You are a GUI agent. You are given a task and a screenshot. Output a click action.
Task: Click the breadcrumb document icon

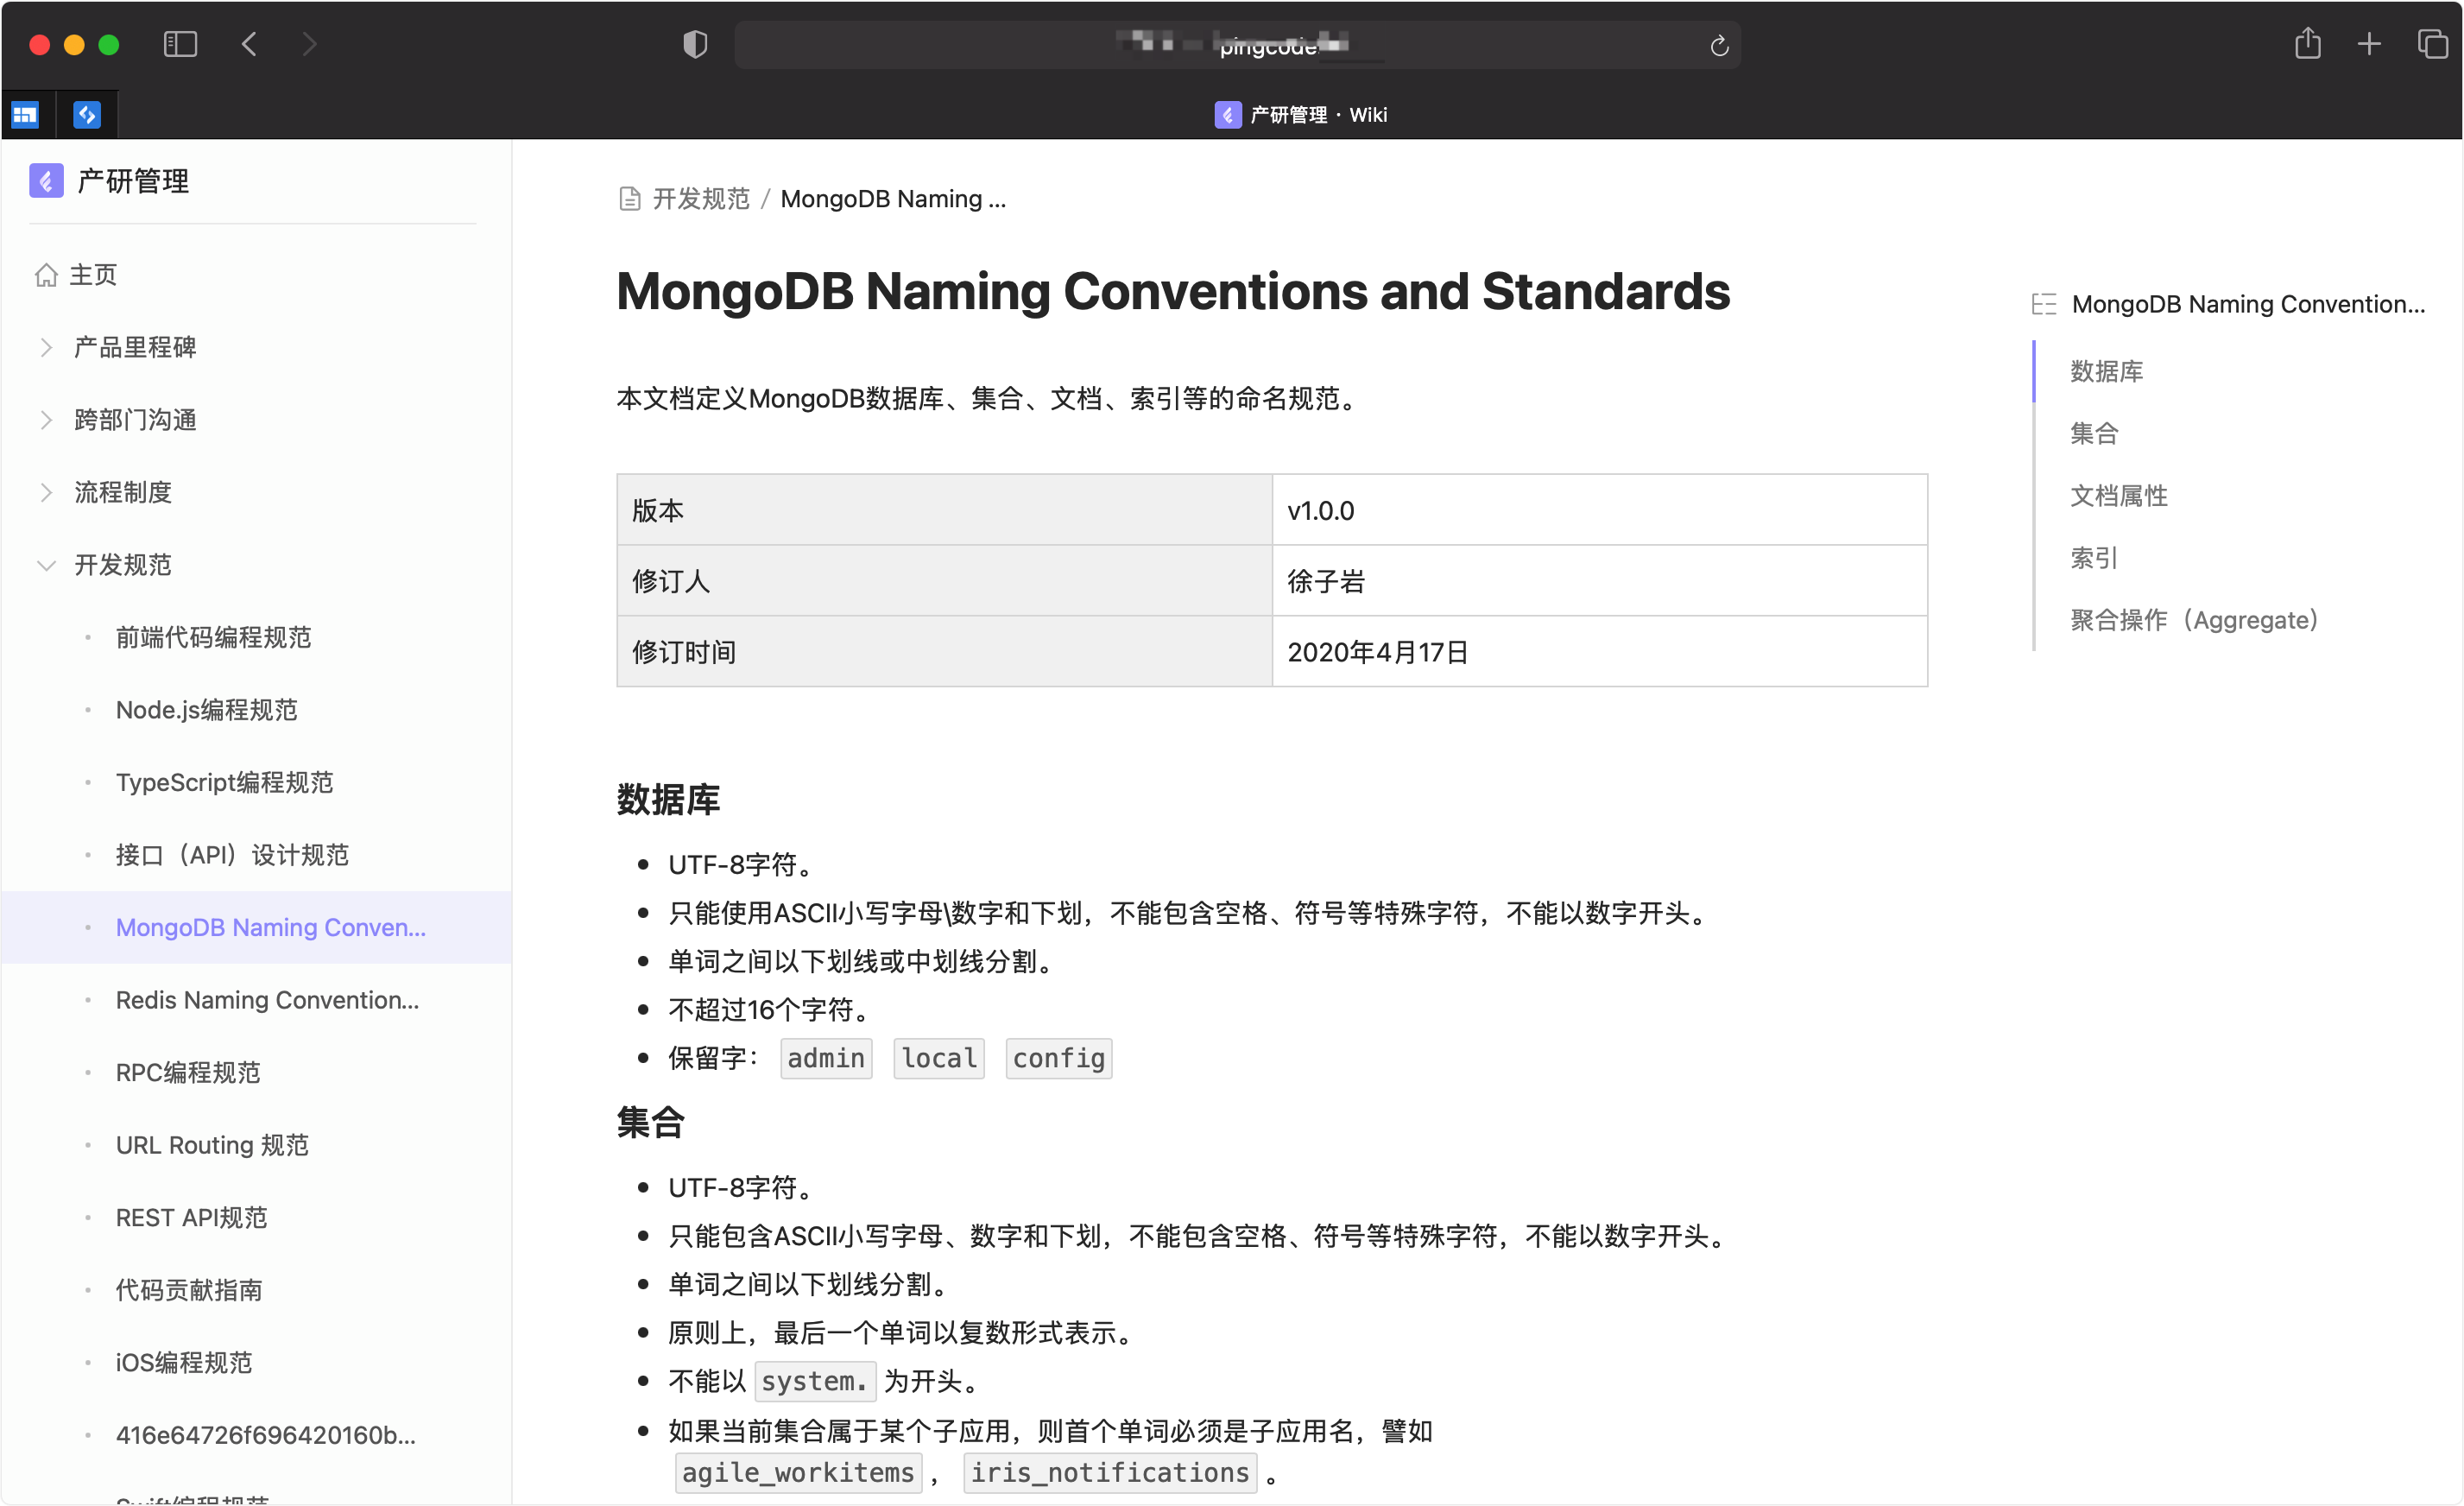coord(629,199)
